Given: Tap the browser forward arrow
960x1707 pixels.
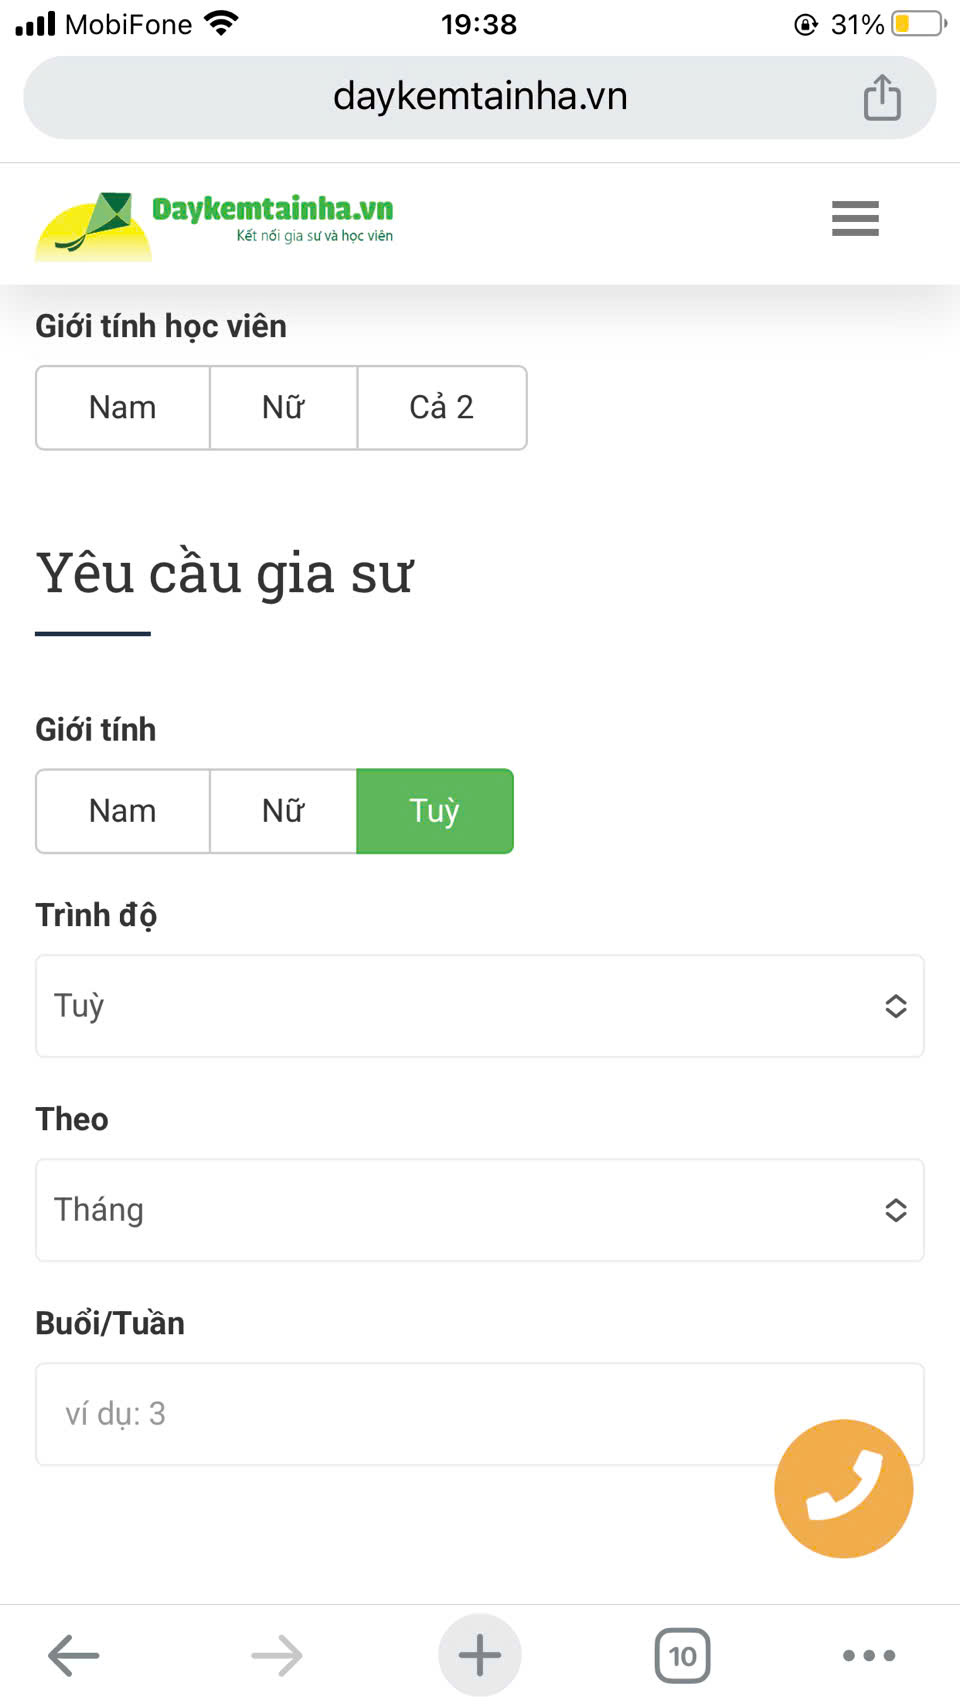Looking at the screenshot, I should click(x=277, y=1655).
